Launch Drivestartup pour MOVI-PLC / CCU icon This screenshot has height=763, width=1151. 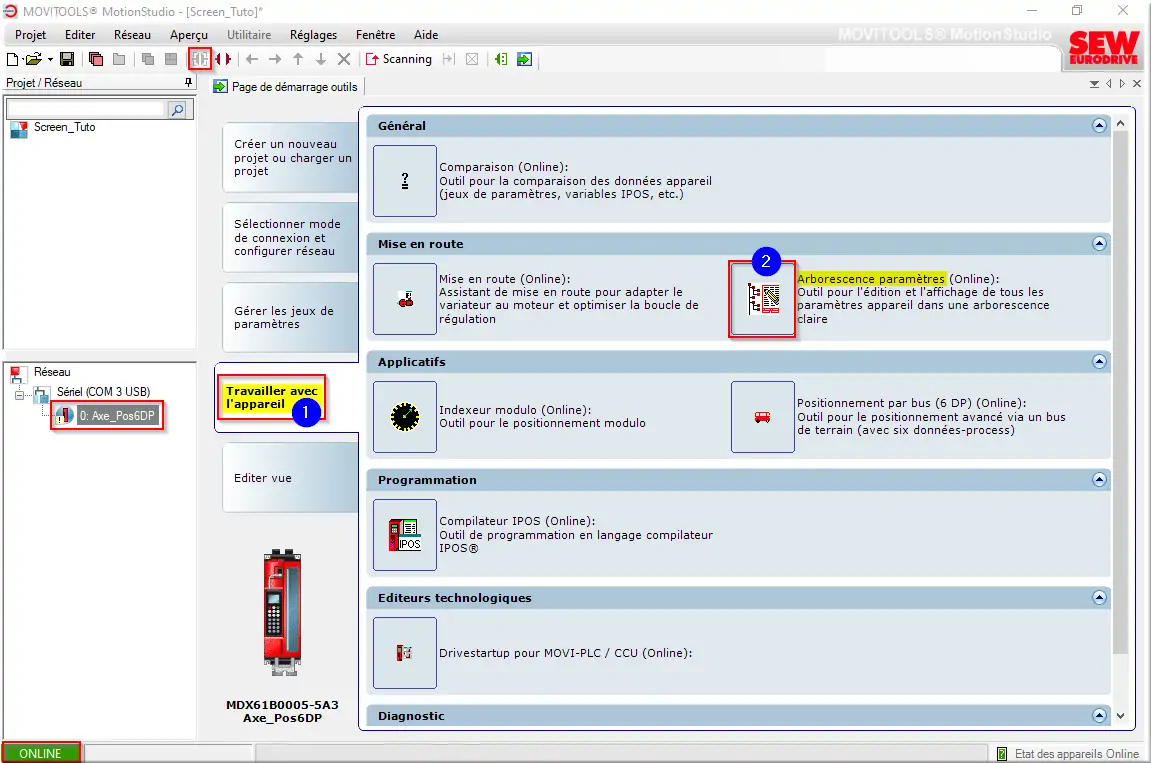[404, 653]
